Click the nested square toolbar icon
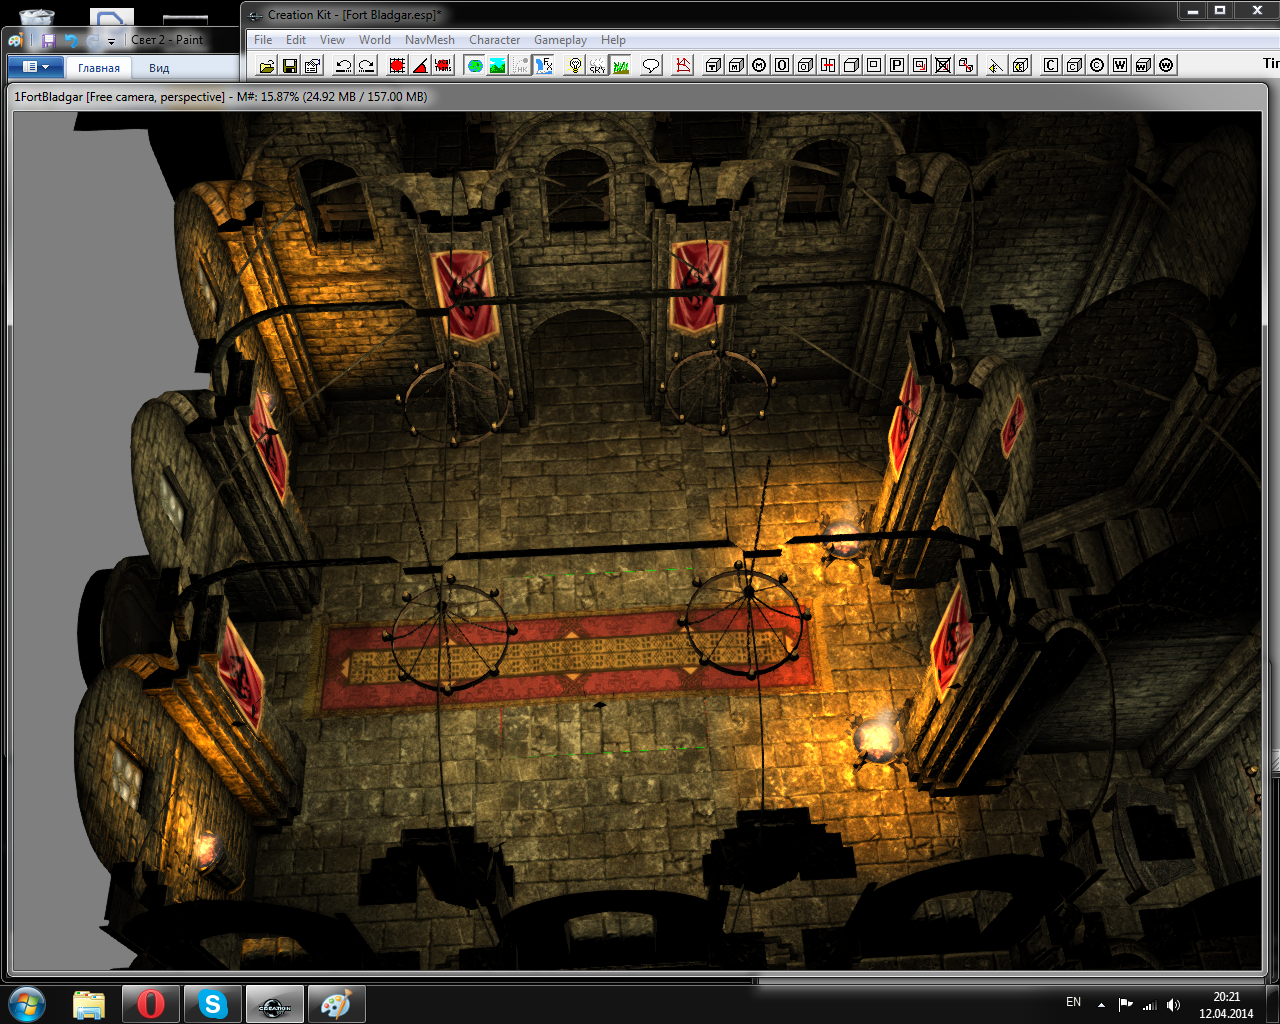 pyautogui.click(x=875, y=65)
